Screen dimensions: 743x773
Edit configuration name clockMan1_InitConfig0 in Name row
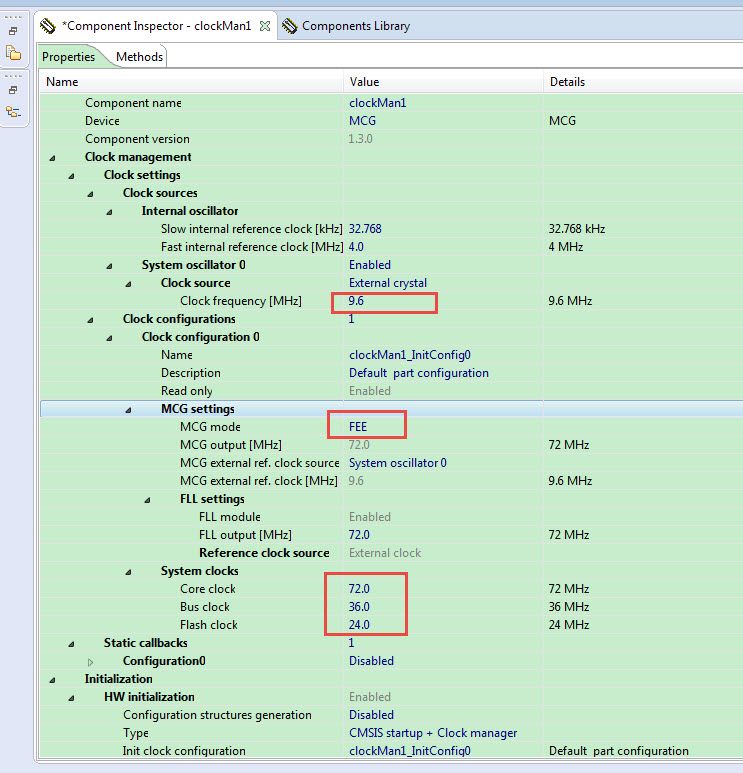click(x=410, y=355)
